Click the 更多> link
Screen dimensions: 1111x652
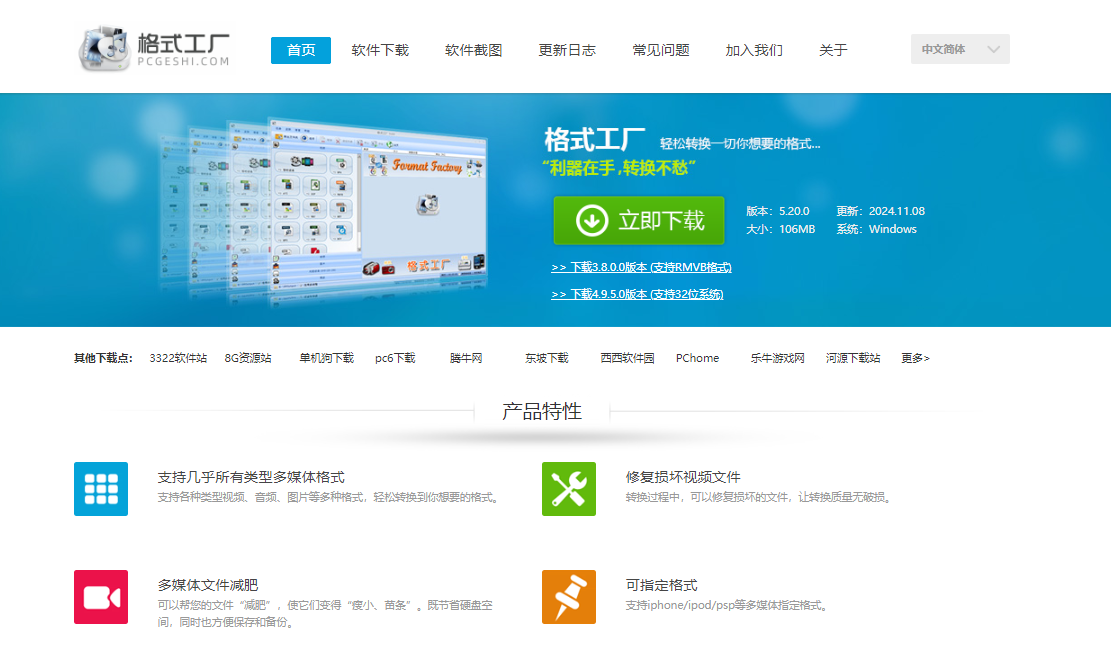pos(915,358)
